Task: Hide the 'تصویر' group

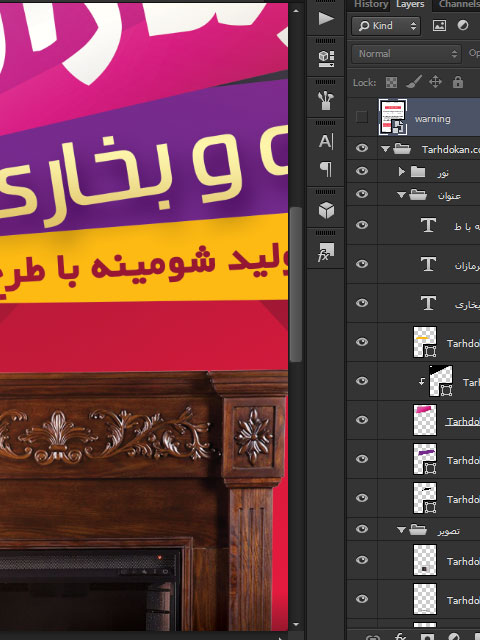Action: pos(362,529)
